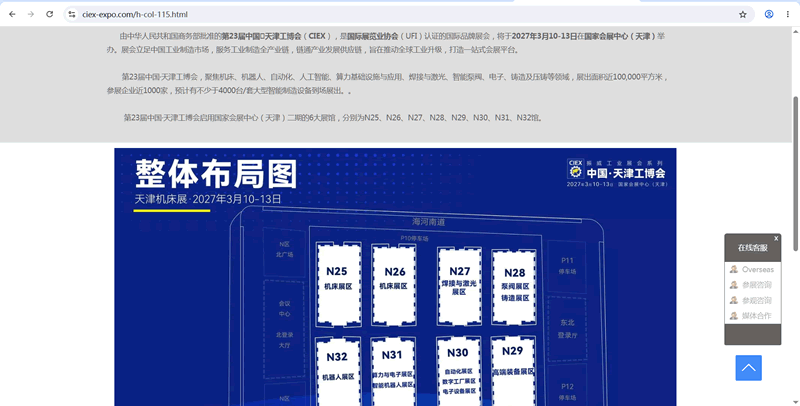
Task: Click hall N26 机床展区 on the map
Action: click(393, 284)
